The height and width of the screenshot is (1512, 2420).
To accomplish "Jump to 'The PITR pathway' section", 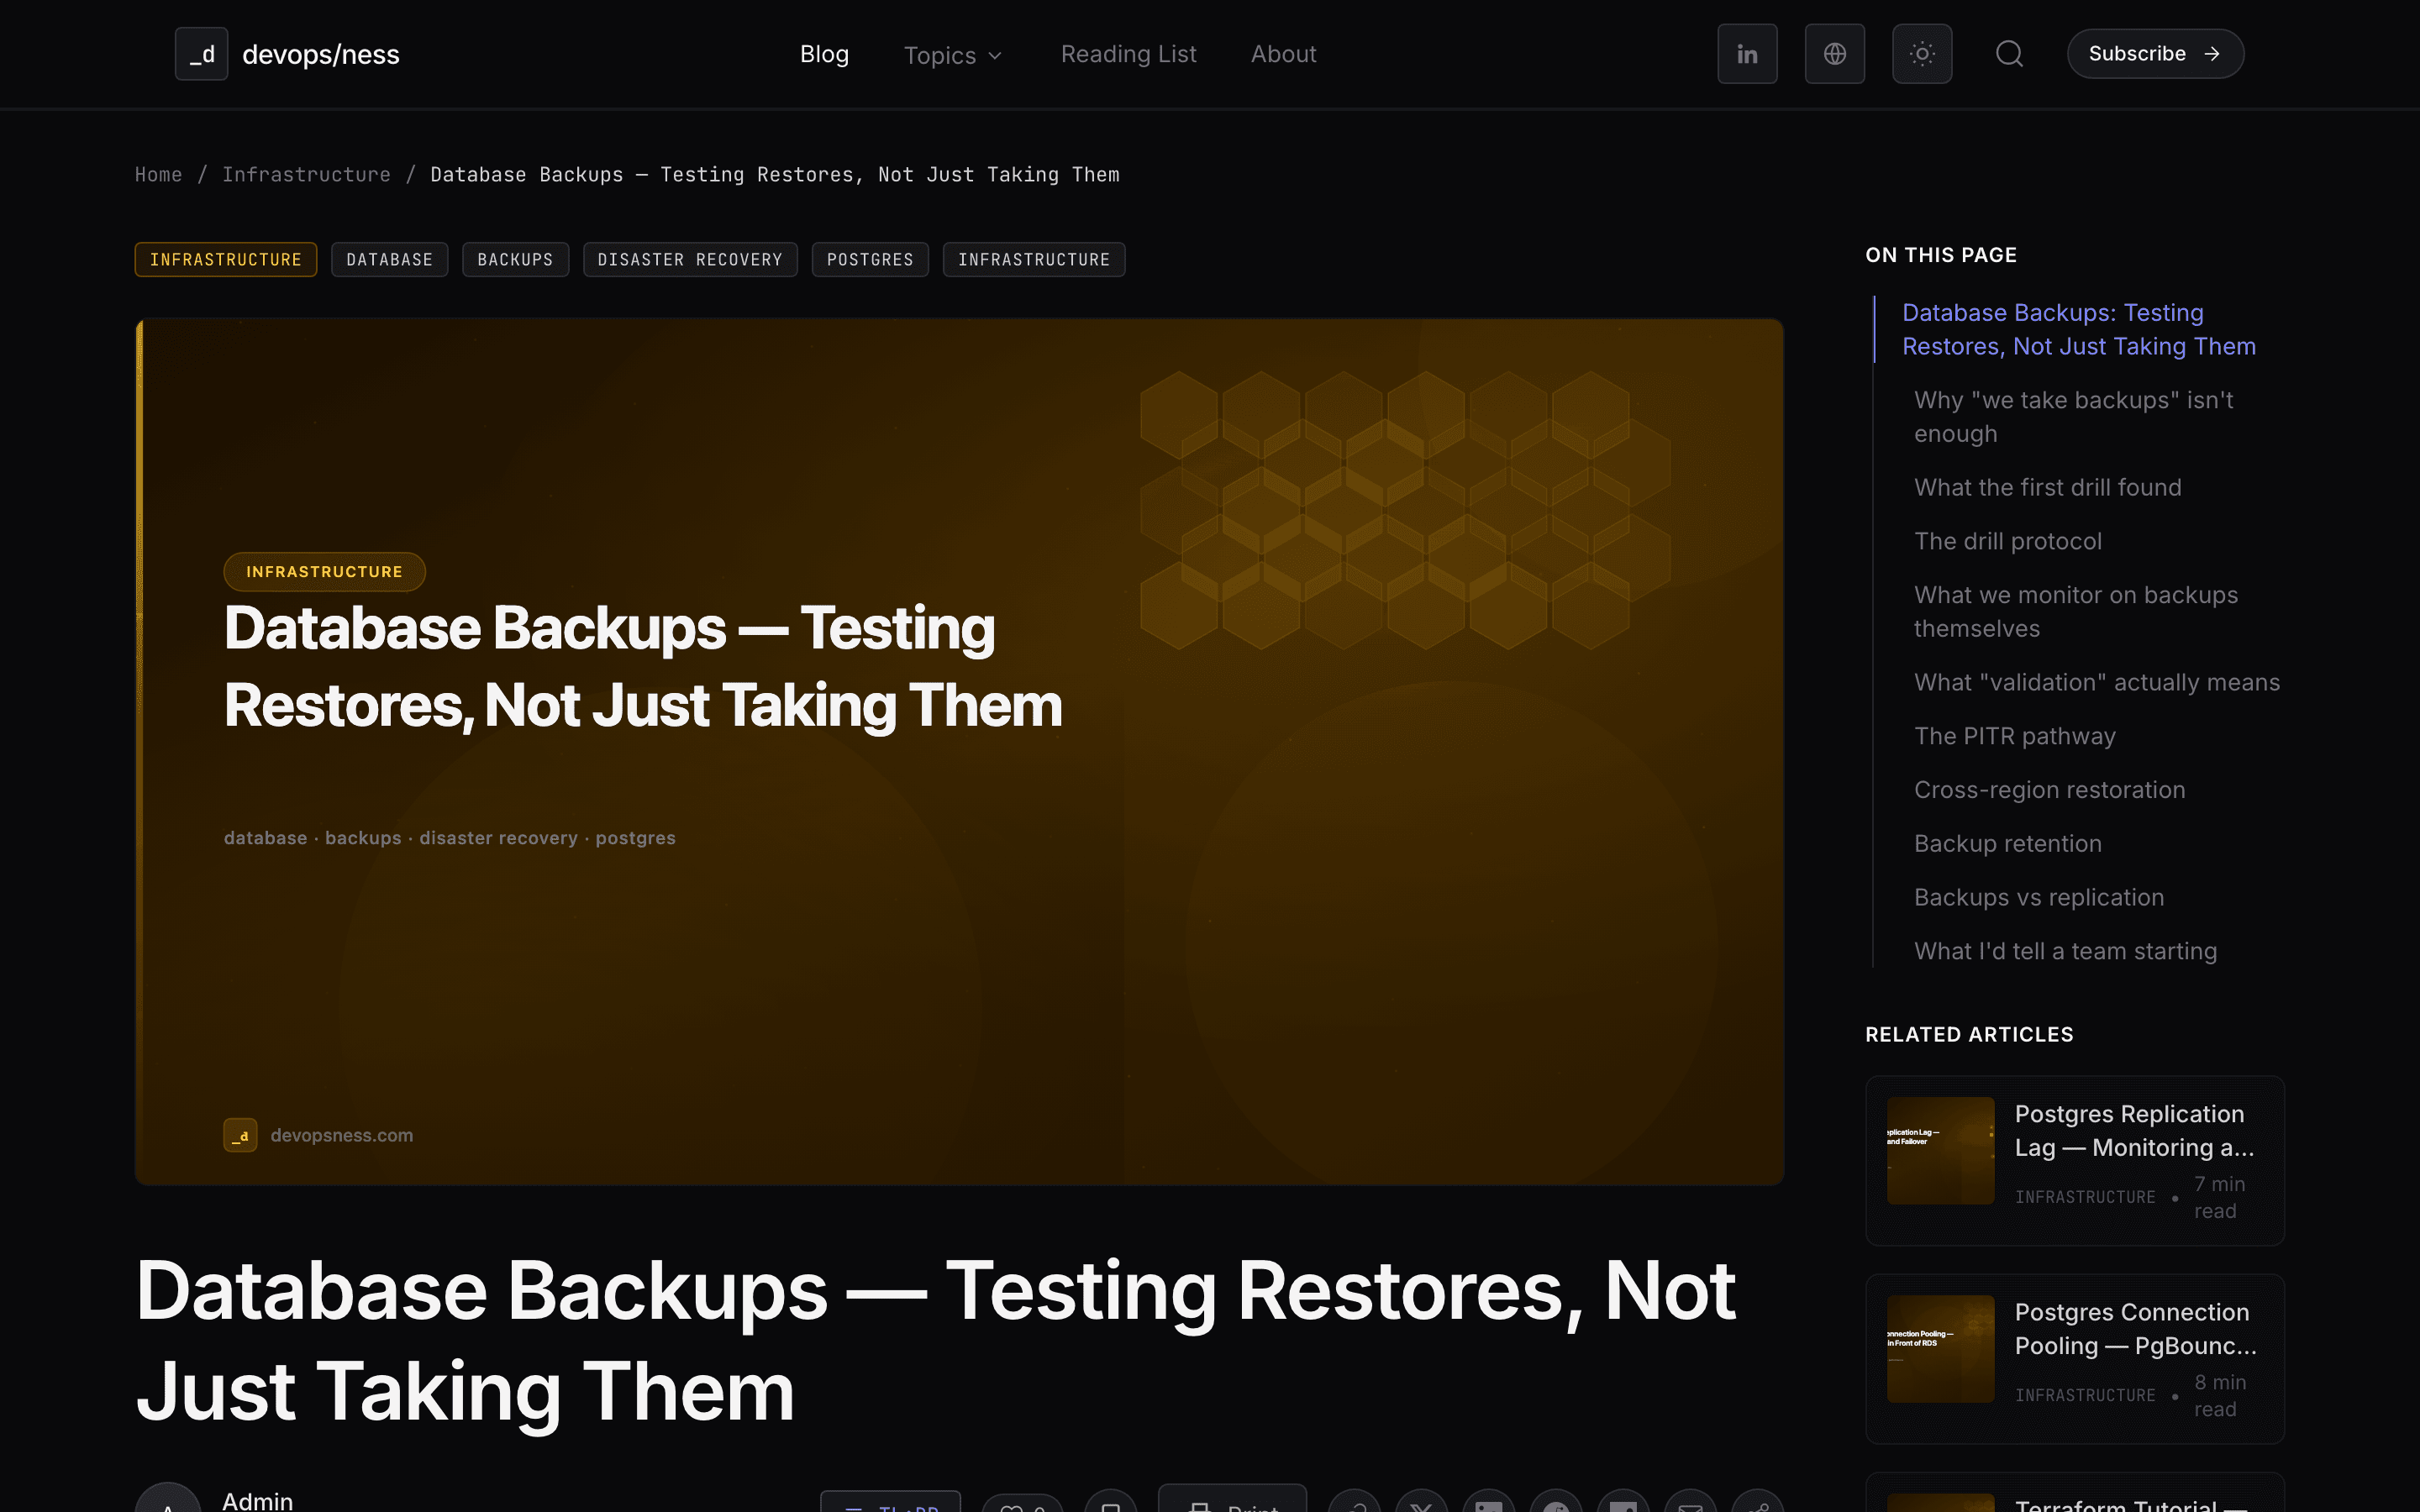I will (2014, 736).
